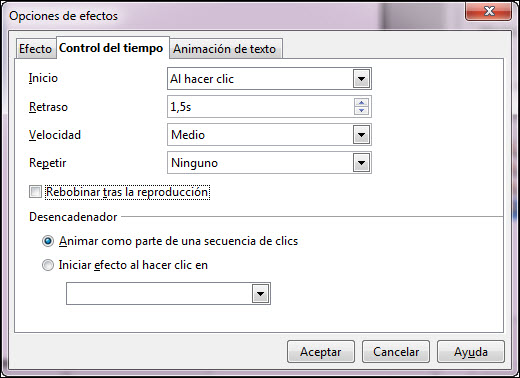Viewport: 520px width, 378px height.
Task: Click the Retraso label
Action: 48,107
